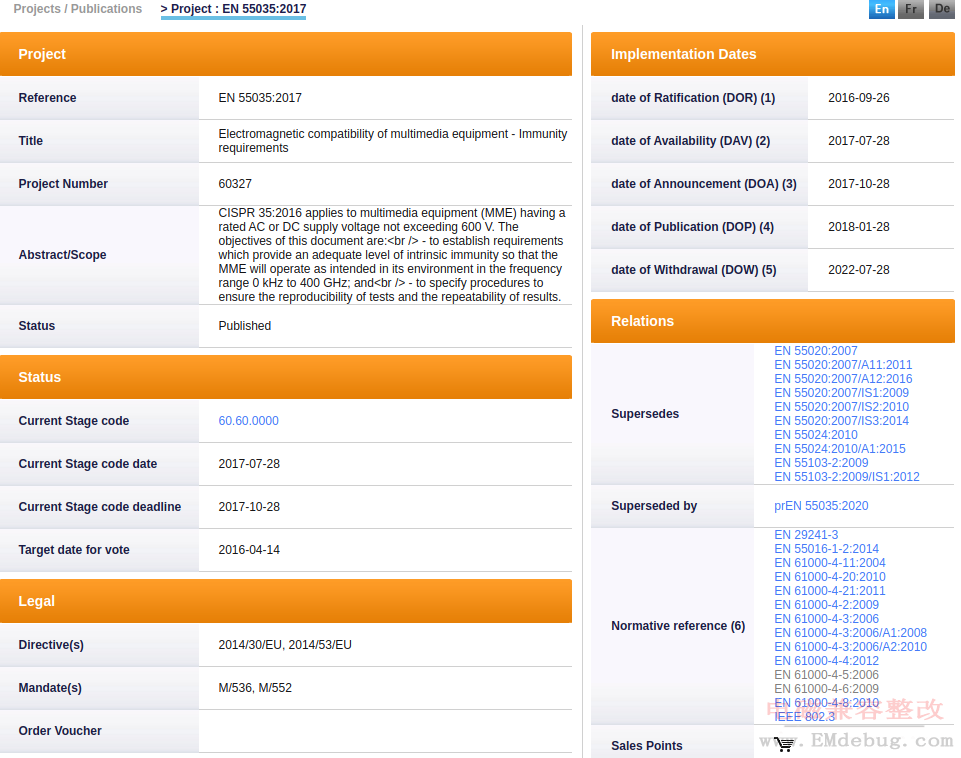961x758 pixels.
Task: Open EN 55016-1-2:2014 link
Action: 826,549
